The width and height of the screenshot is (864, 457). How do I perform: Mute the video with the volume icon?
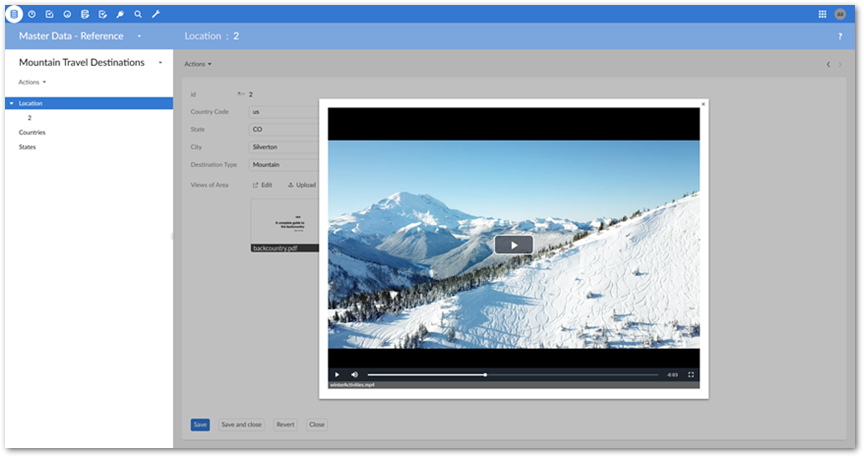pos(354,375)
